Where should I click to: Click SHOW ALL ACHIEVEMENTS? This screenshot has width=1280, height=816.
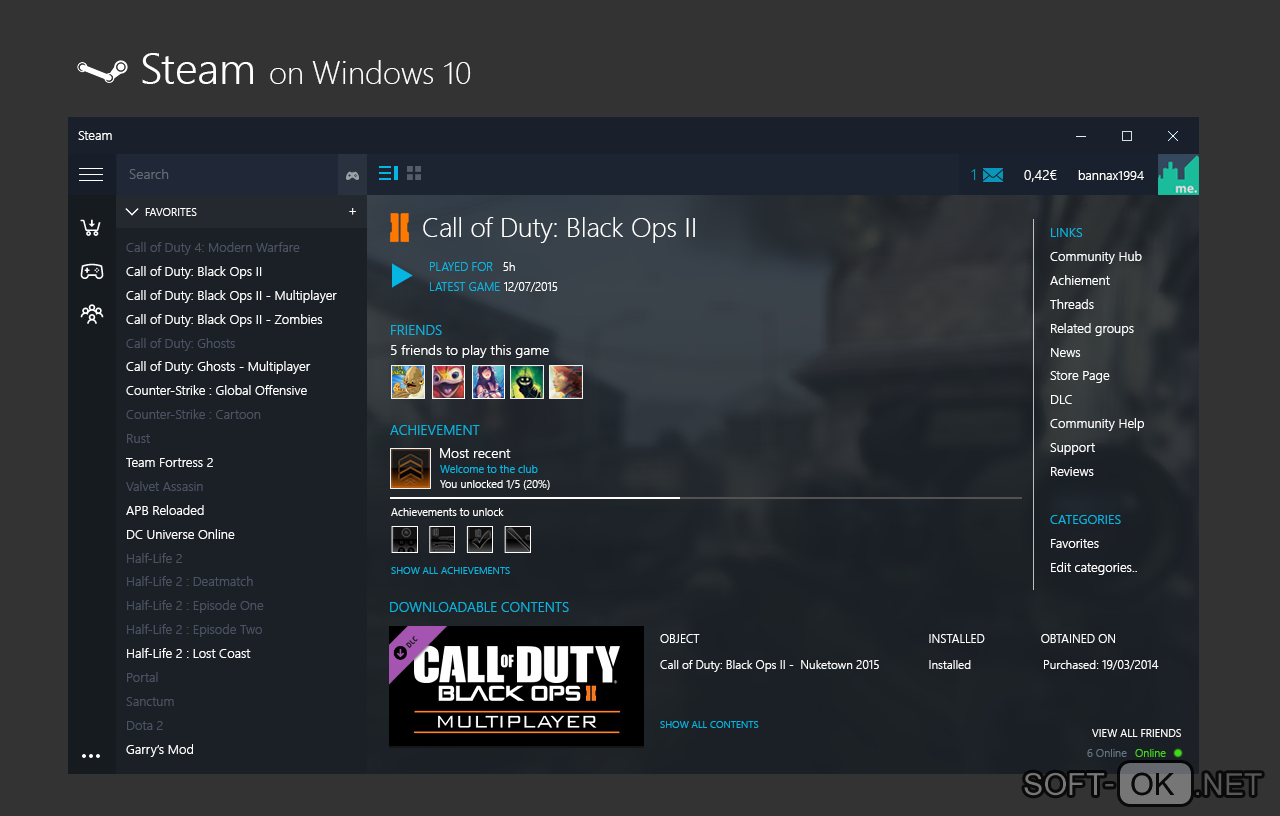tap(450, 571)
